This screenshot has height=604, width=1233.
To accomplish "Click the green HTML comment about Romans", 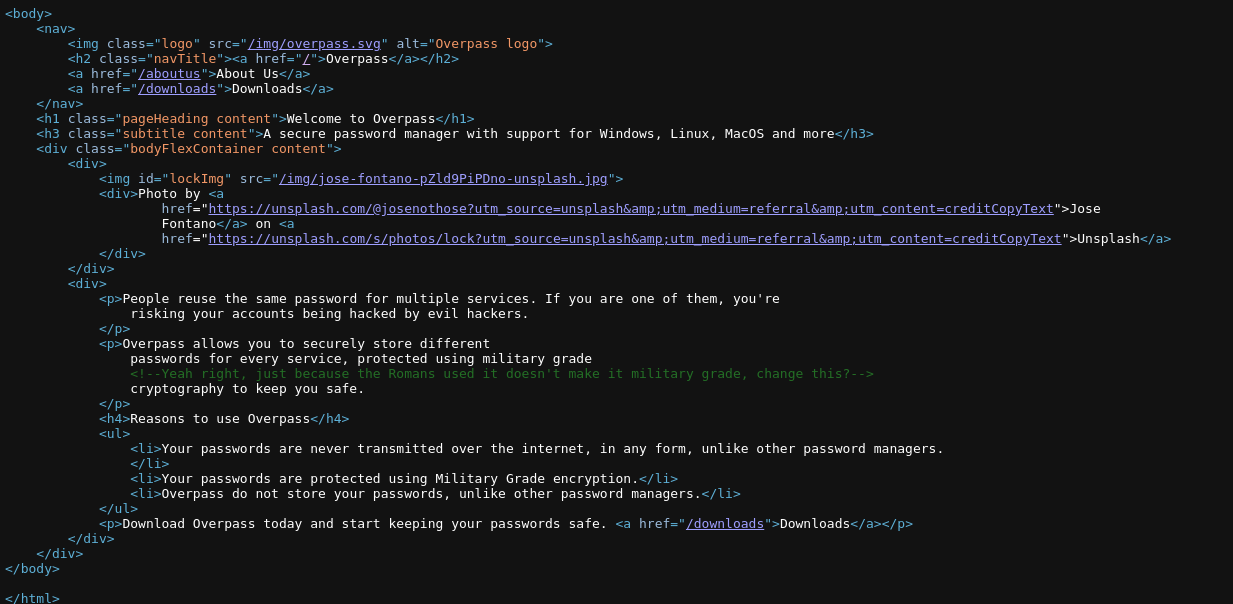I will coord(502,374).
